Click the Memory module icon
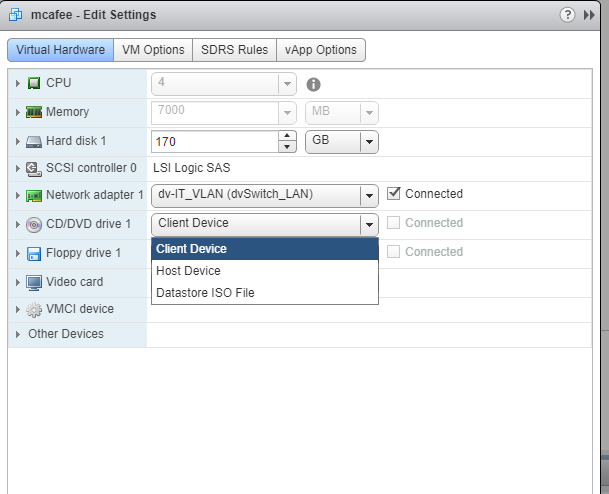The image size is (609, 494). 34,112
